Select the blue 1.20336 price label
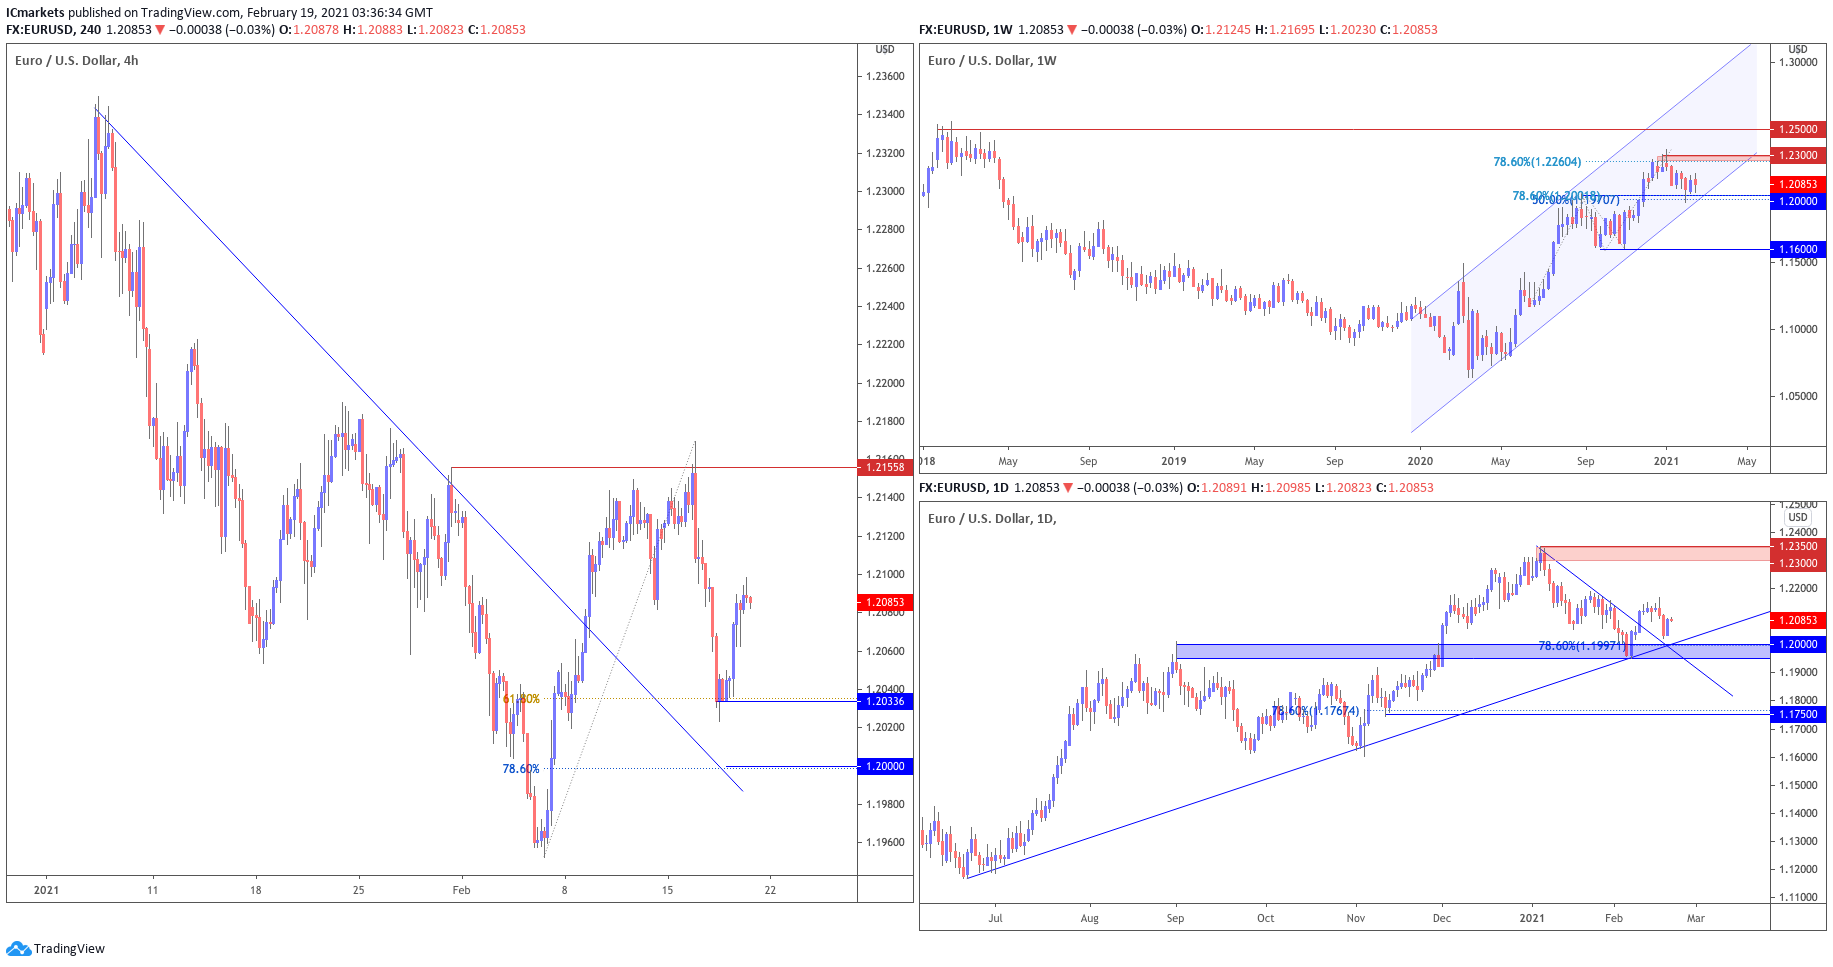 point(884,701)
